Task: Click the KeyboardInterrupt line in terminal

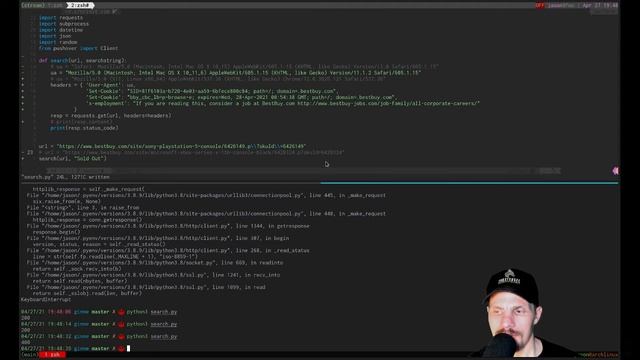Action: click(x=46, y=300)
